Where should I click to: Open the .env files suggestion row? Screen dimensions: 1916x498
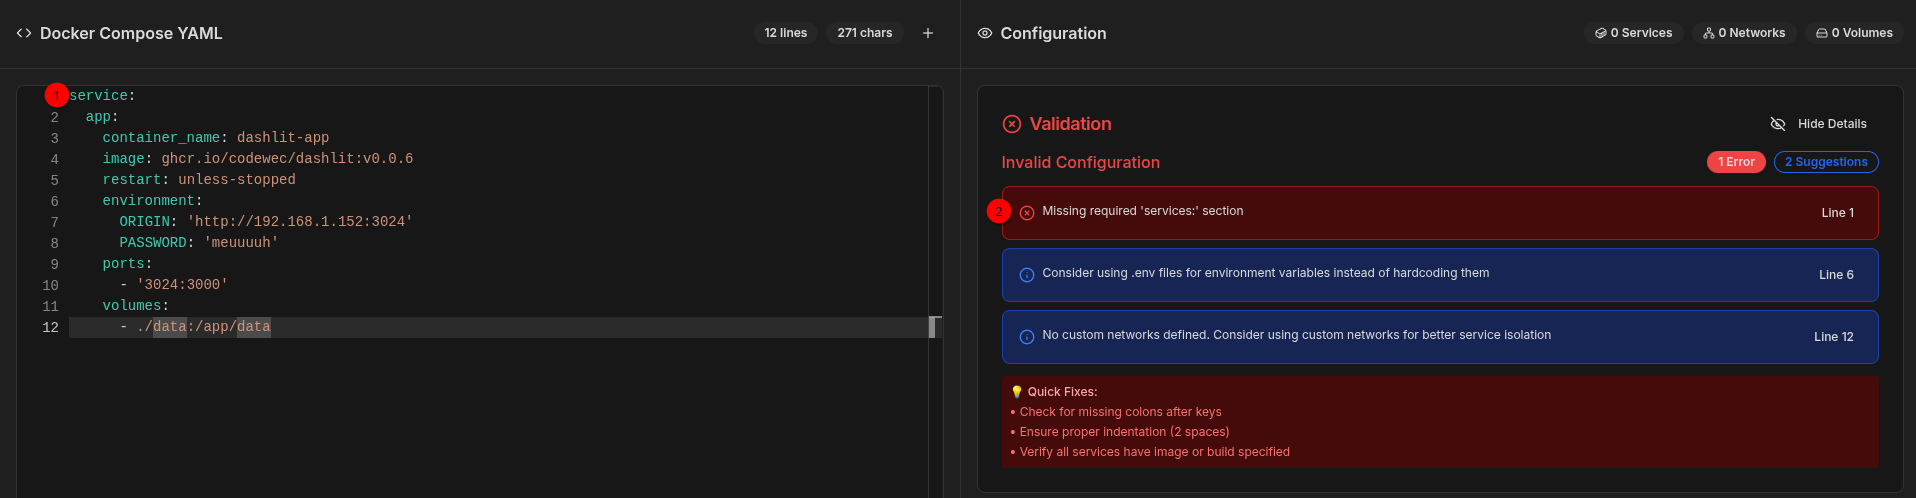(1440, 275)
